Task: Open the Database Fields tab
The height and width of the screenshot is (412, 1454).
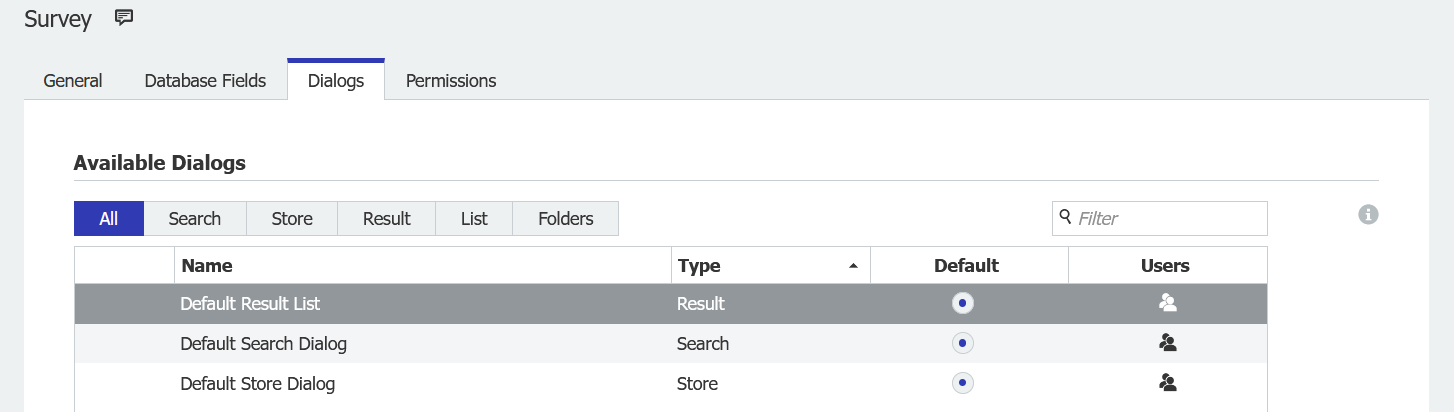Action: tap(205, 81)
